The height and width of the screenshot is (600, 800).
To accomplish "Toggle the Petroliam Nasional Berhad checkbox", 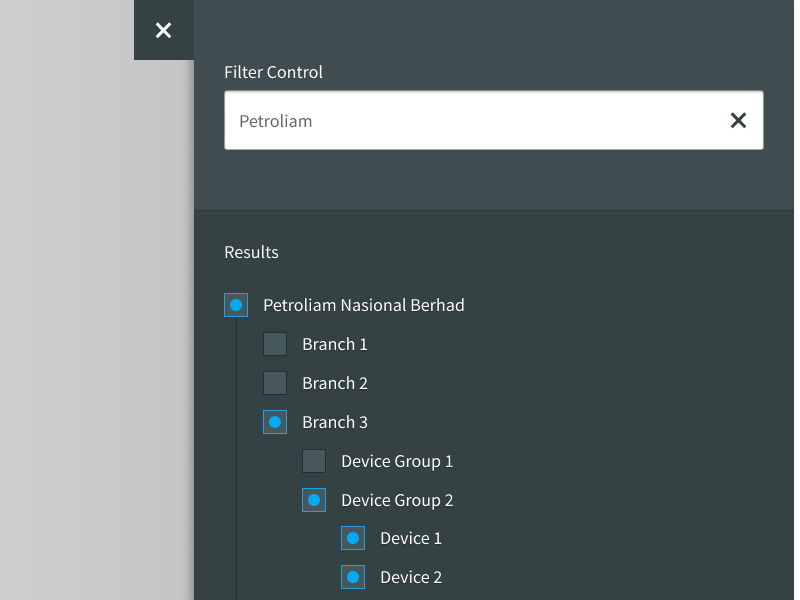I will [236, 305].
